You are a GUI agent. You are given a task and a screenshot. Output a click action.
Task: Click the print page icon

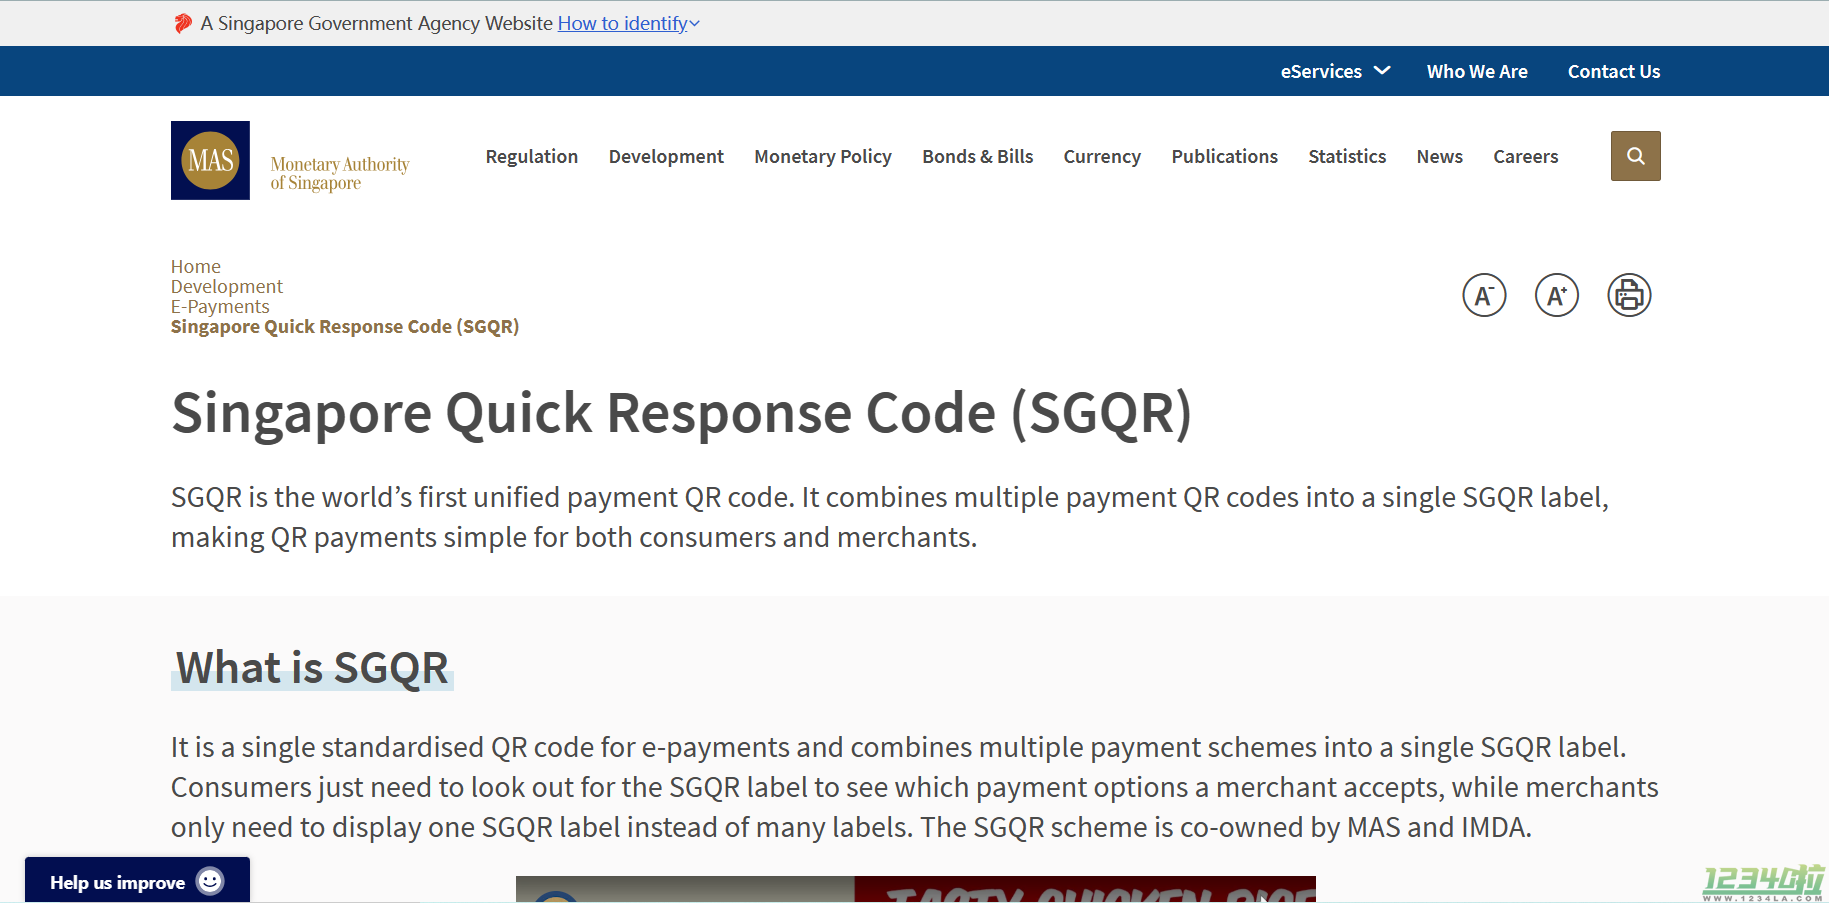[1629, 295]
